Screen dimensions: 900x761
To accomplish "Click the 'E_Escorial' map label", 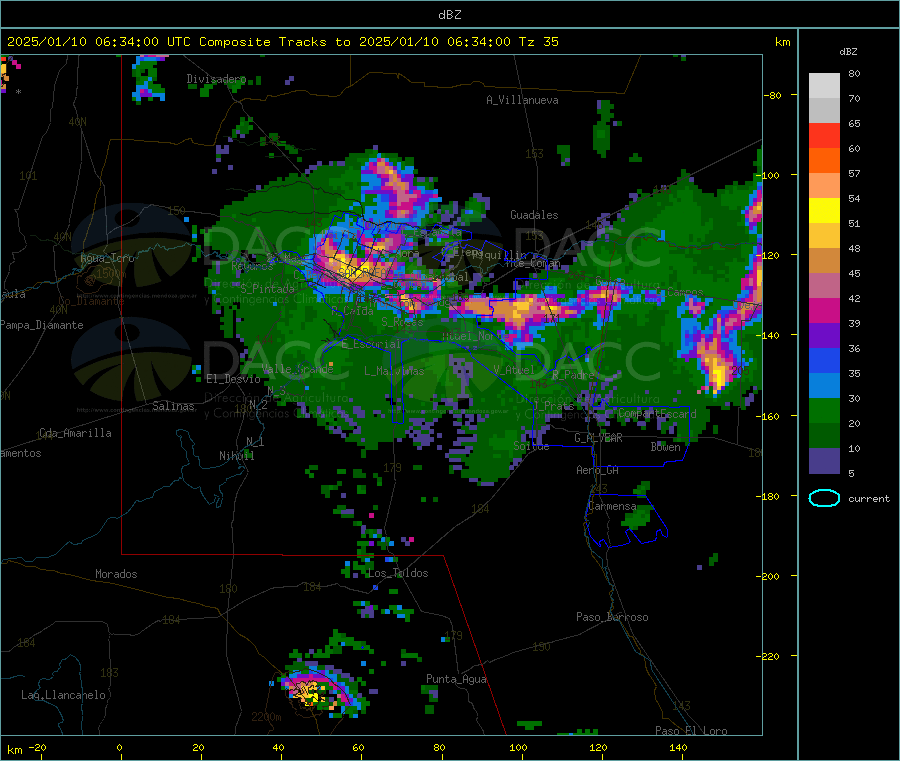I will click(371, 344).
